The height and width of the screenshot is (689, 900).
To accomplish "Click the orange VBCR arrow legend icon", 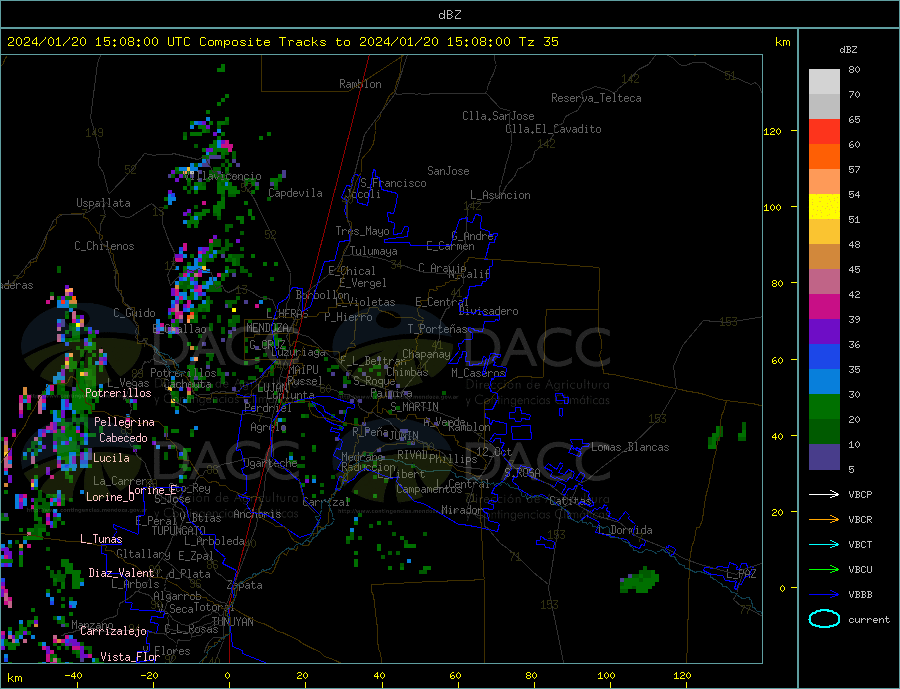I will [x=824, y=520].
